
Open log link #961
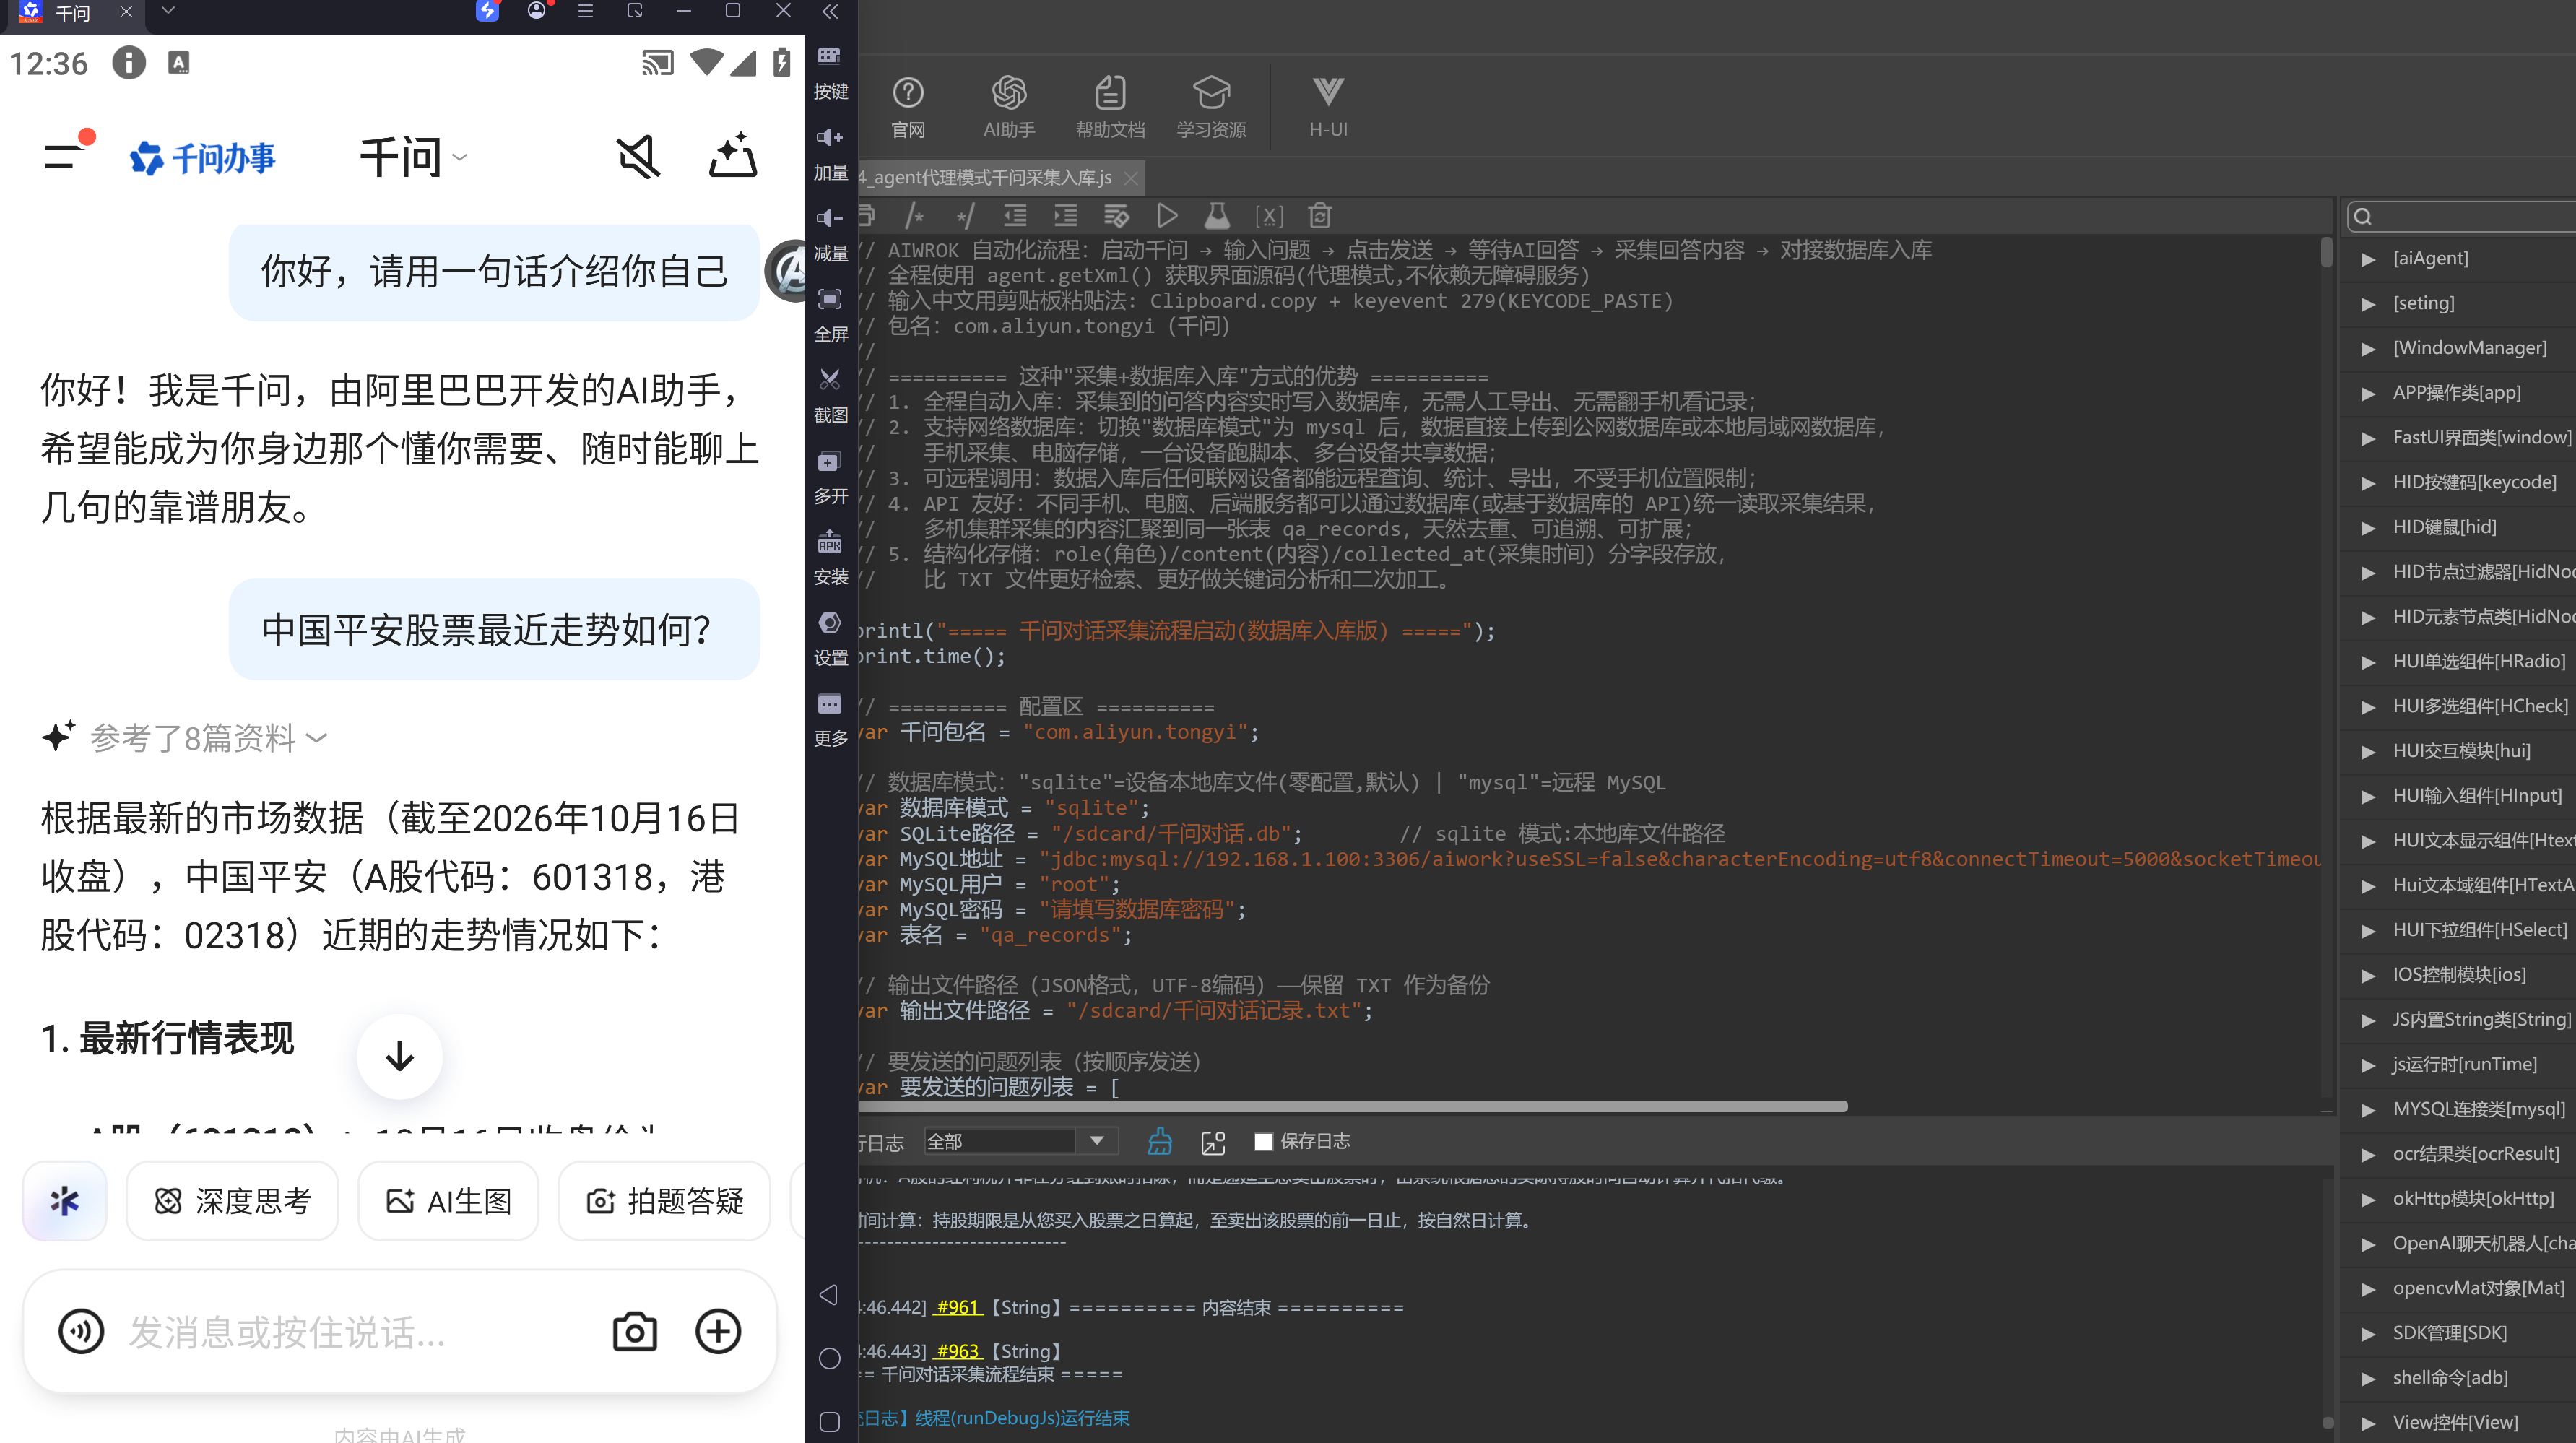coord(959,1307)
